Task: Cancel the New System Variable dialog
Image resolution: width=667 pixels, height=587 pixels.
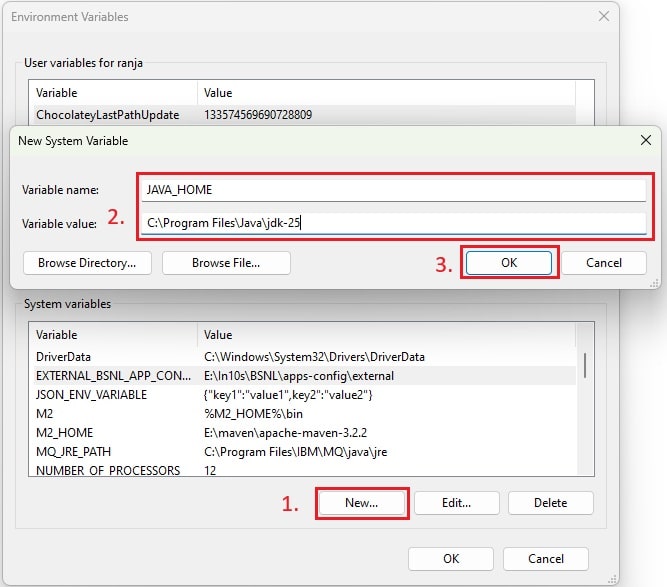Action: [604, 263]
